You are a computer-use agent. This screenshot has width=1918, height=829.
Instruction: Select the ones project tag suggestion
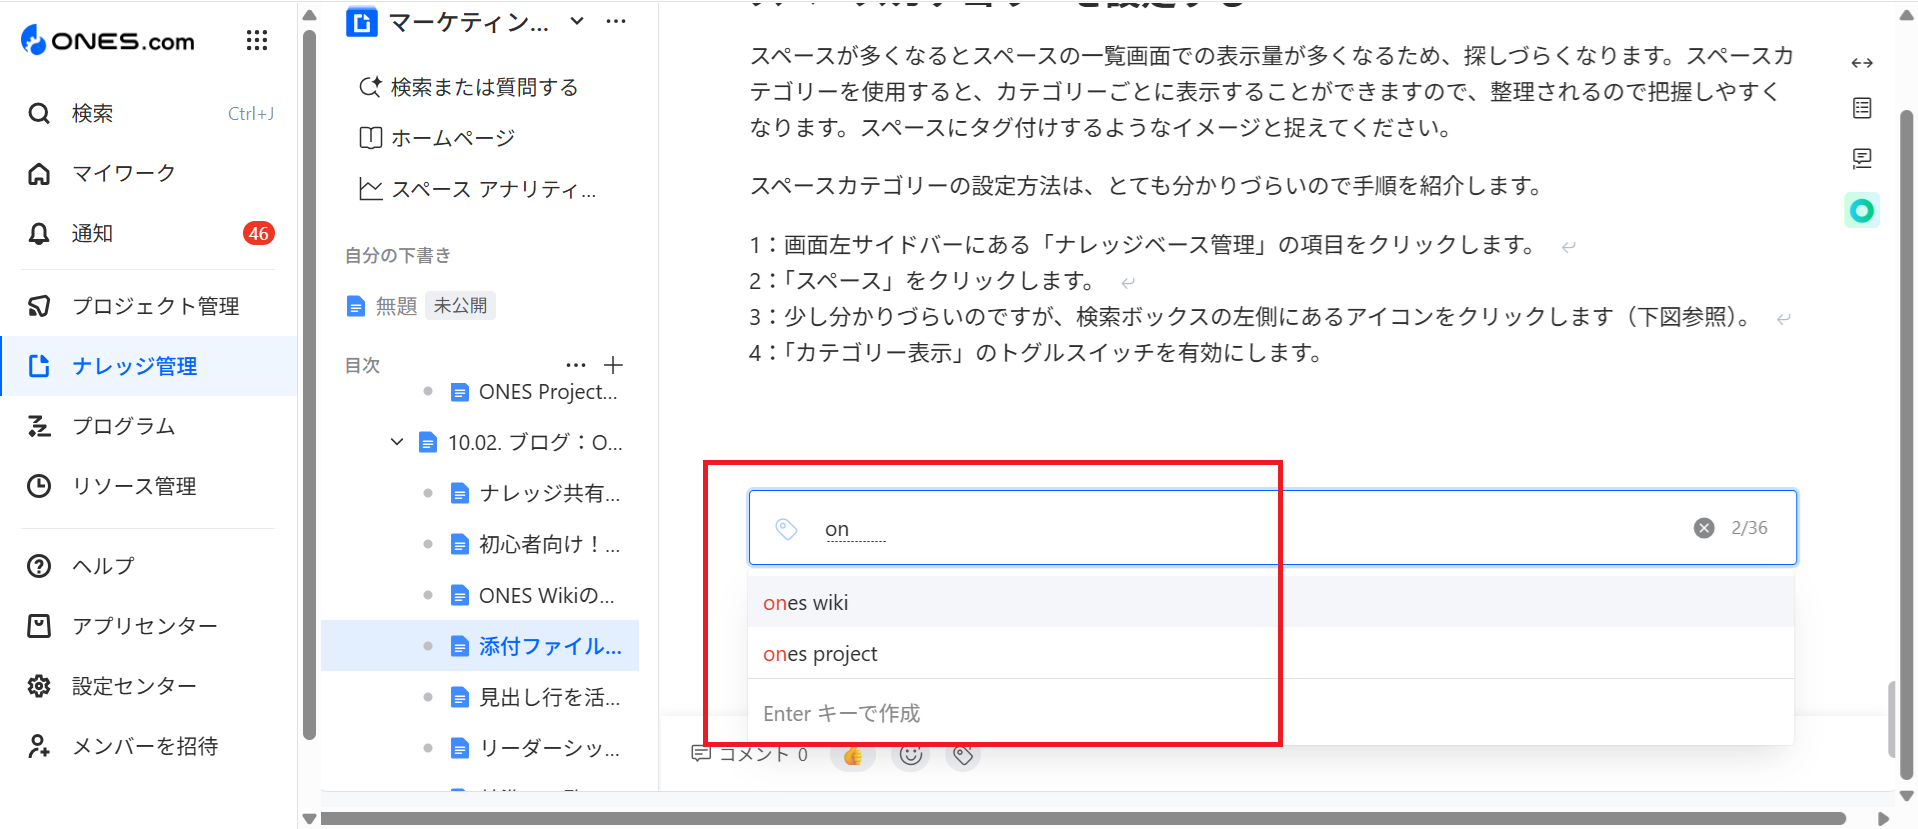click(x=1270, y=653)
